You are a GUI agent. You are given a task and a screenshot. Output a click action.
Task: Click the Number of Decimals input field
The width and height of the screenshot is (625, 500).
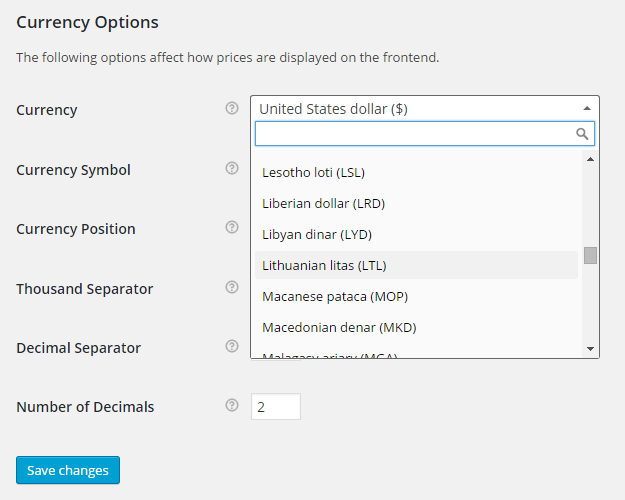coord(275,407)
